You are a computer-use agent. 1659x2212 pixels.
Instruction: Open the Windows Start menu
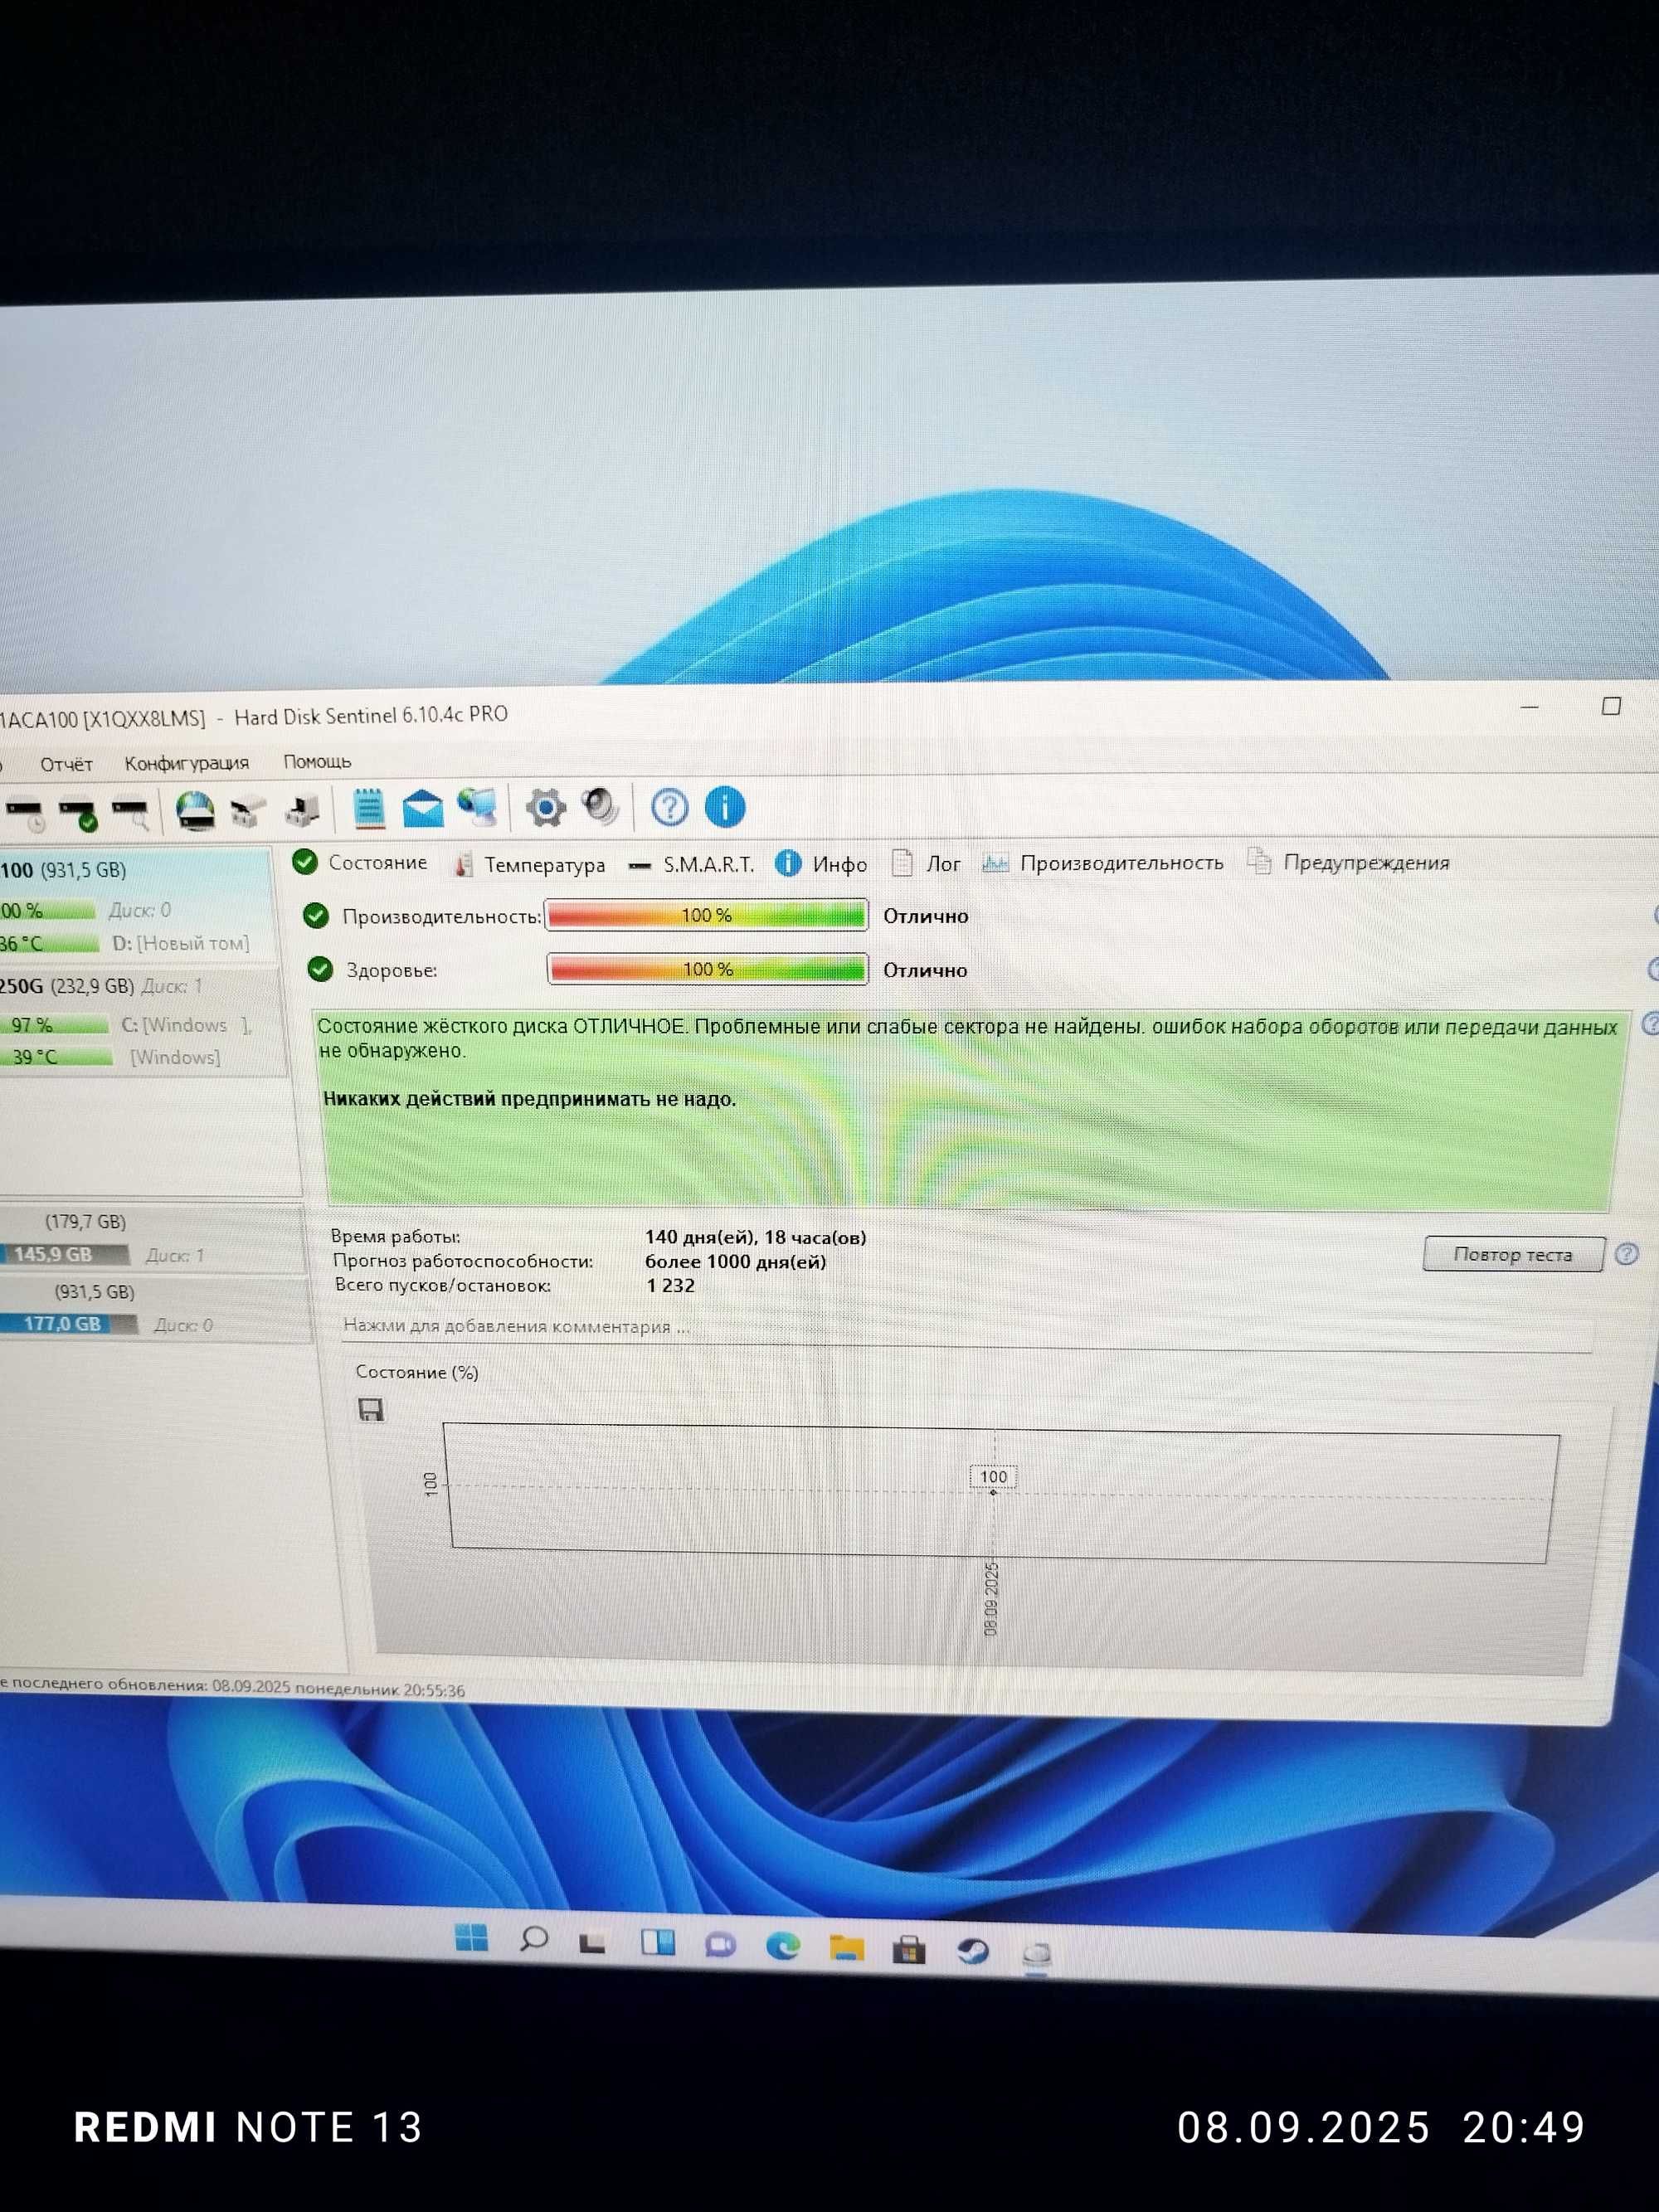coord(471,1938)
